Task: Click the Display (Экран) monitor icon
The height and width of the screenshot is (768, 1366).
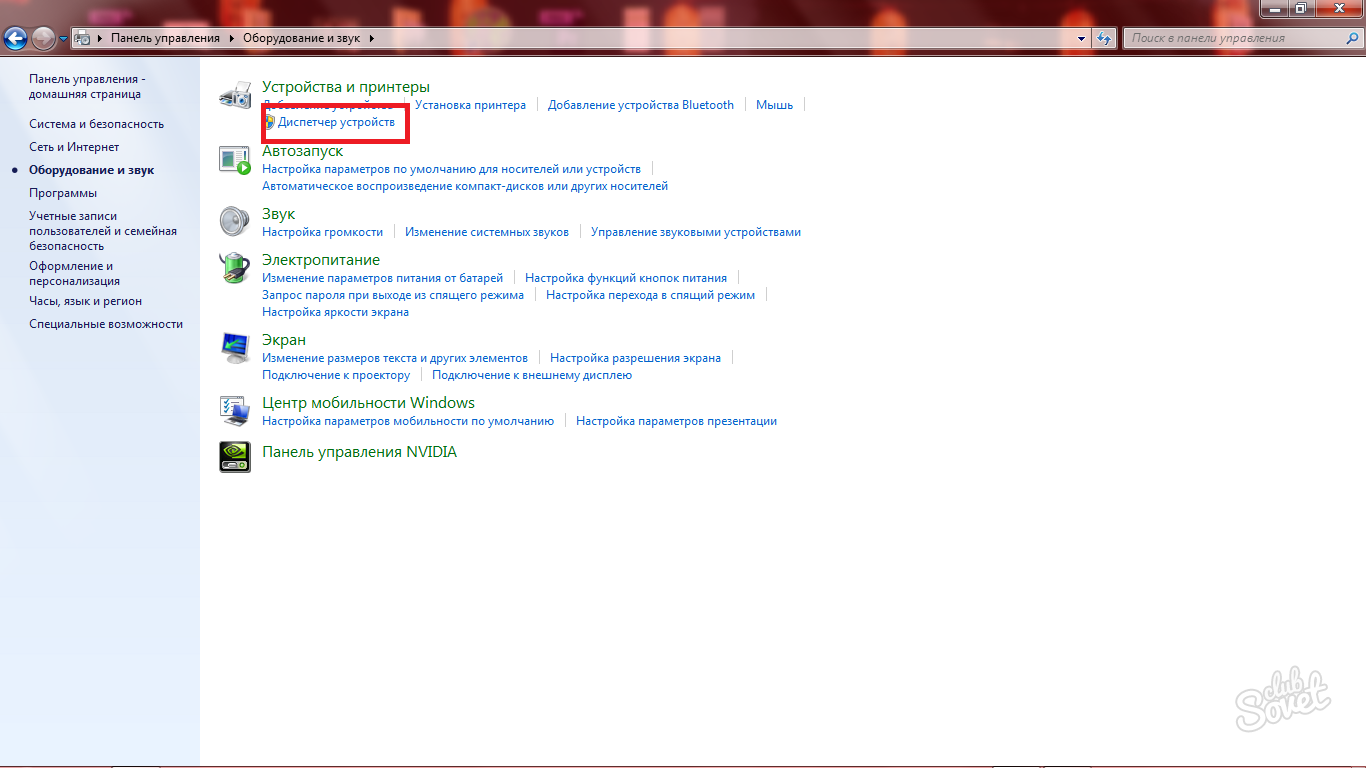Action: (235, 348)
